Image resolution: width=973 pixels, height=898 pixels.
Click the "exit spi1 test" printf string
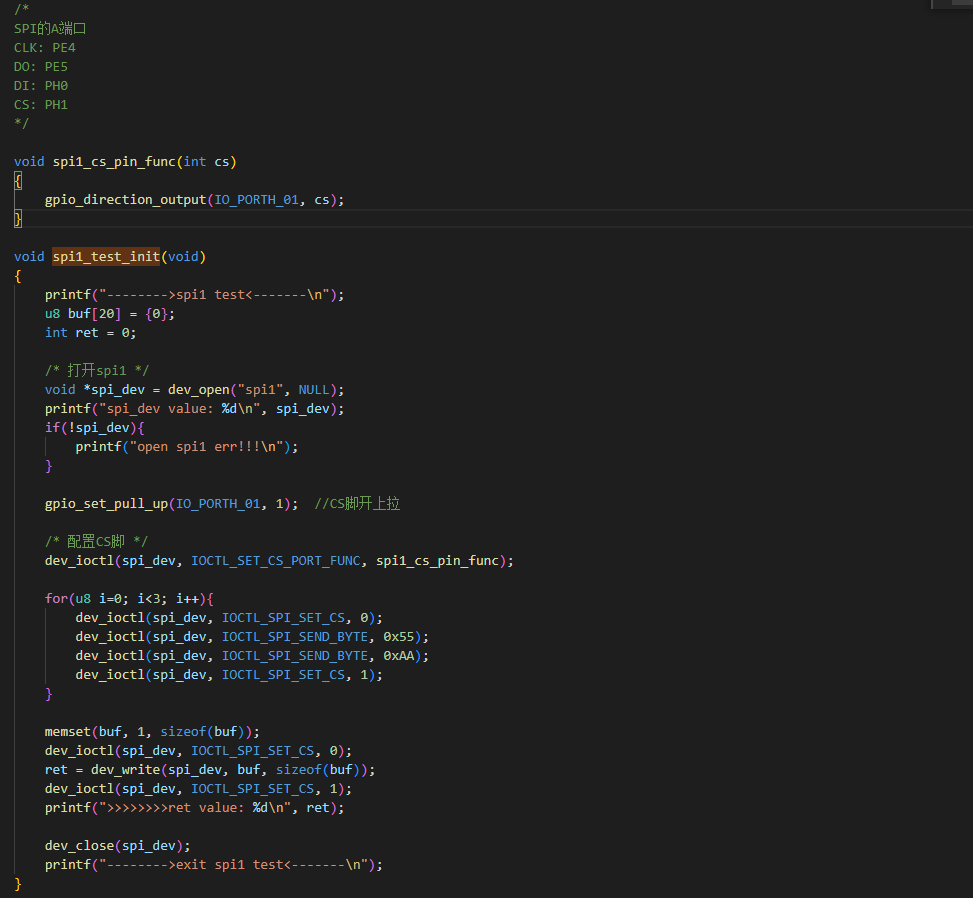(x=233, y=865)
